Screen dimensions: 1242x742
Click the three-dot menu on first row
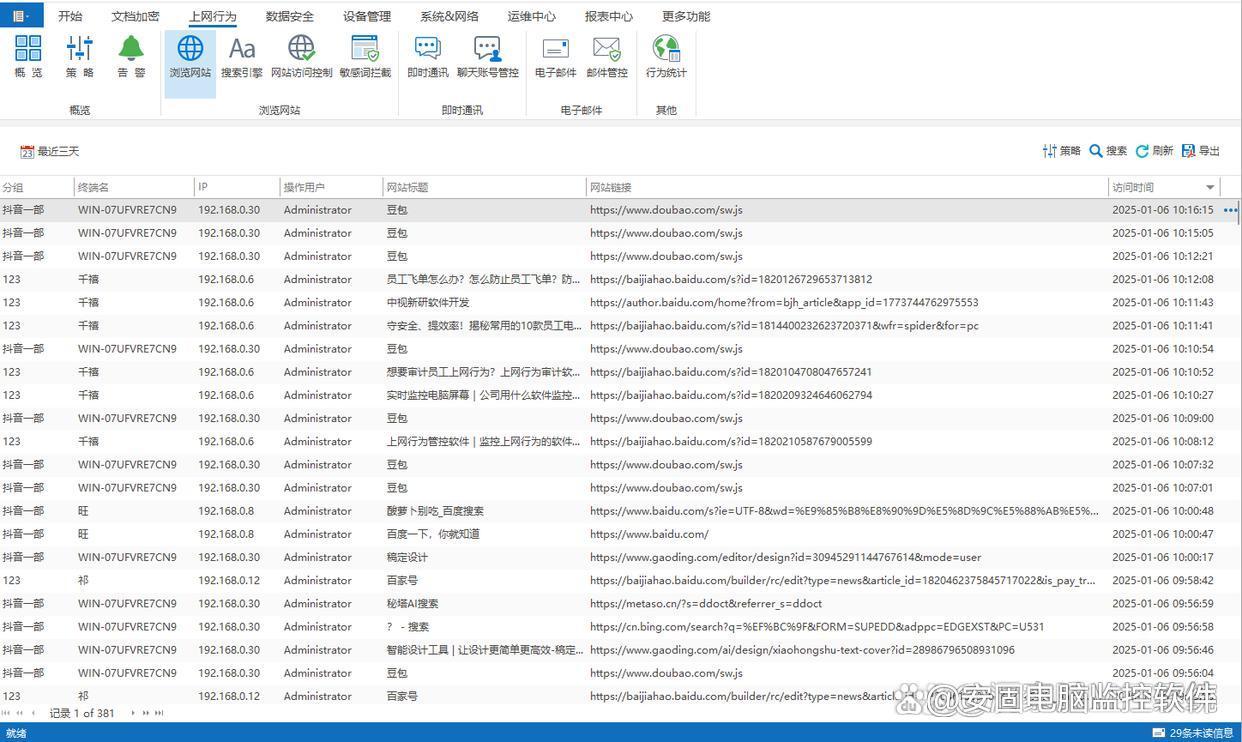click(x=1230, y=210)
